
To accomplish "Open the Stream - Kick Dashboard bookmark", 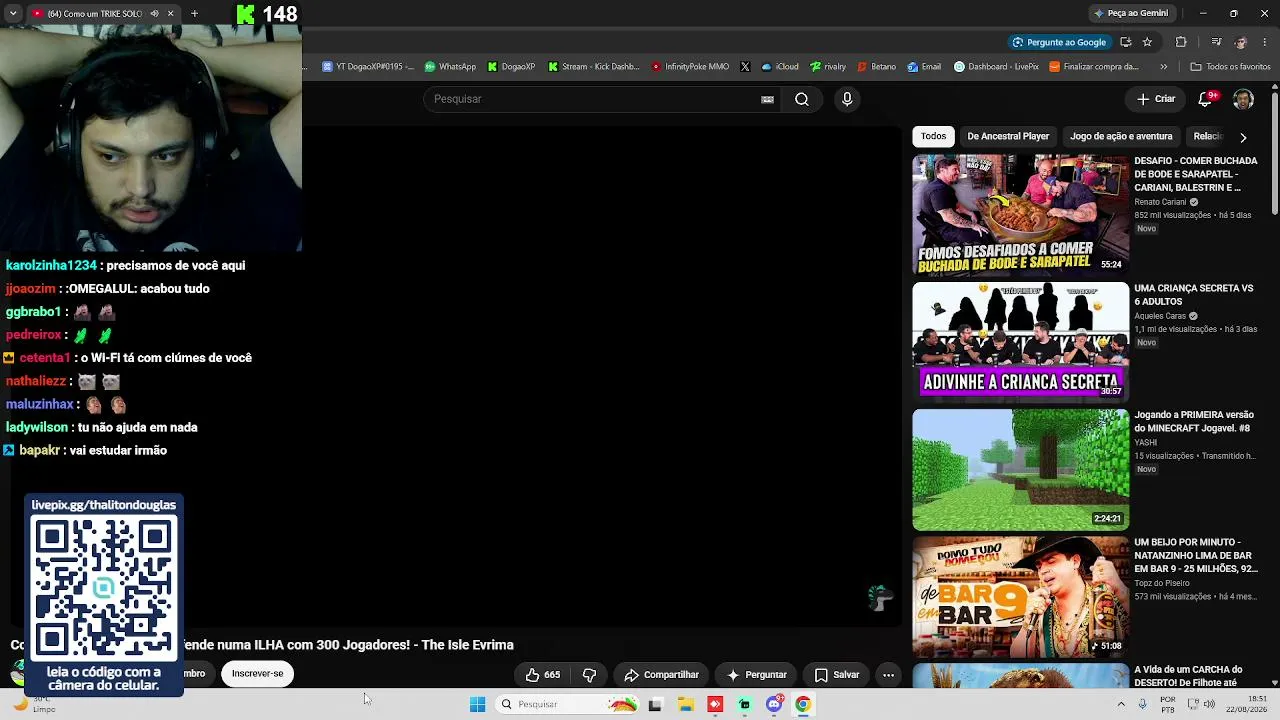I will point(593,67).
